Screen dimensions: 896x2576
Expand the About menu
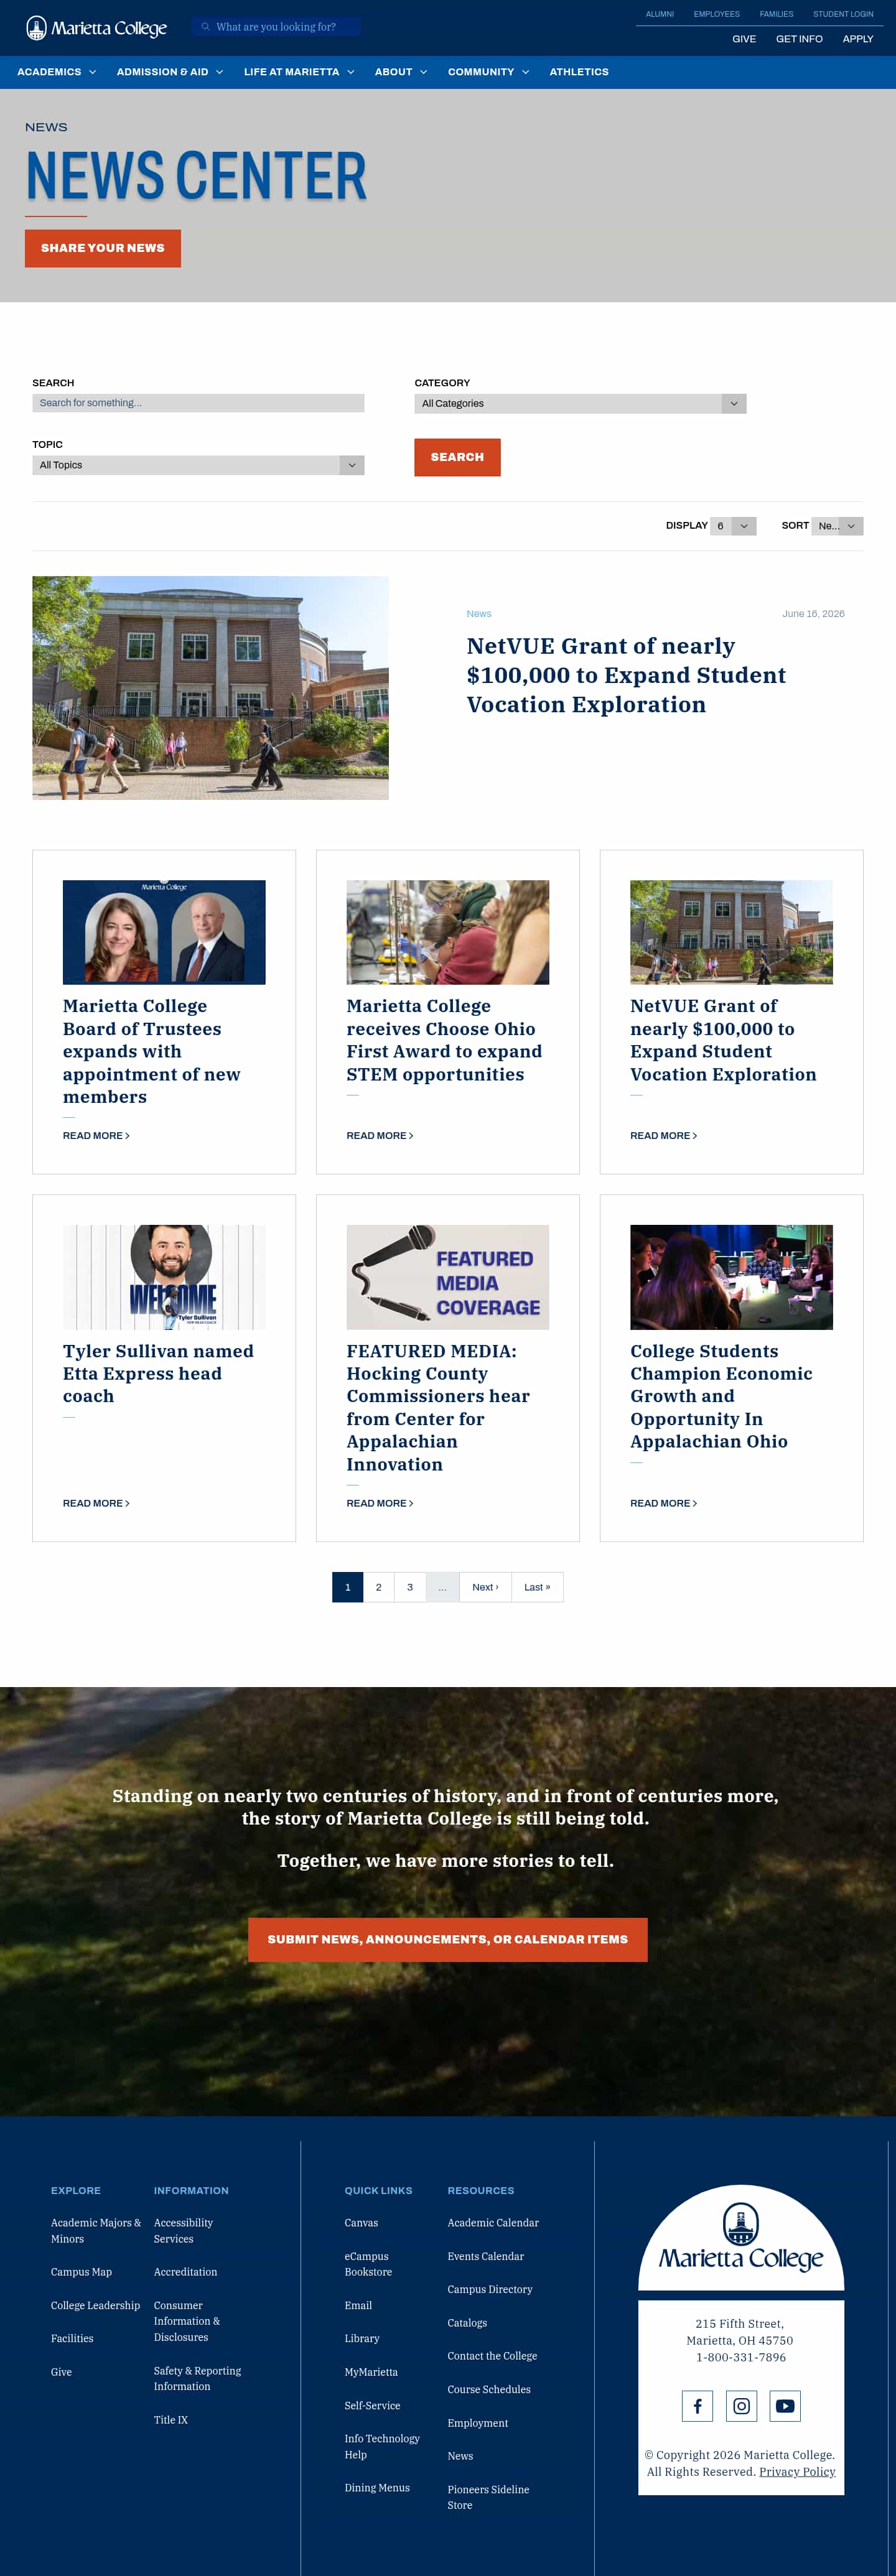[401, 72]
